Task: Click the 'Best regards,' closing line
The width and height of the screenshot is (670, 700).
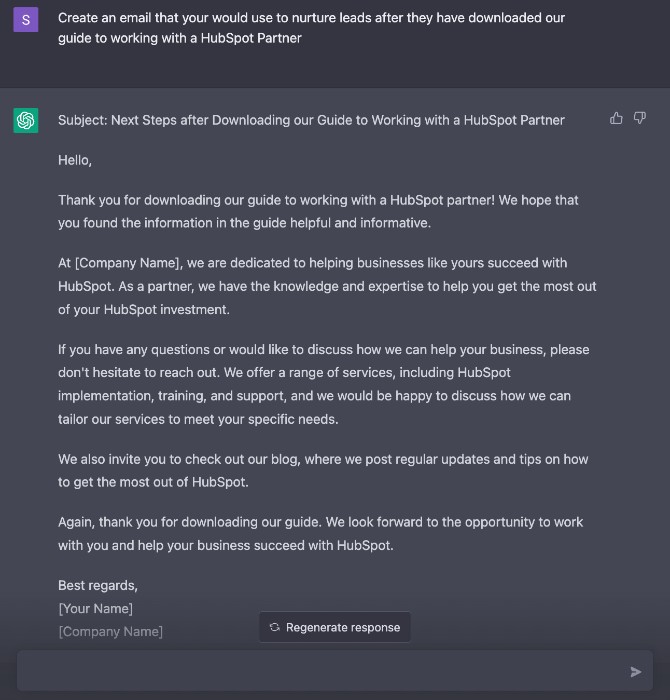Action: click(x=98, y=585)
